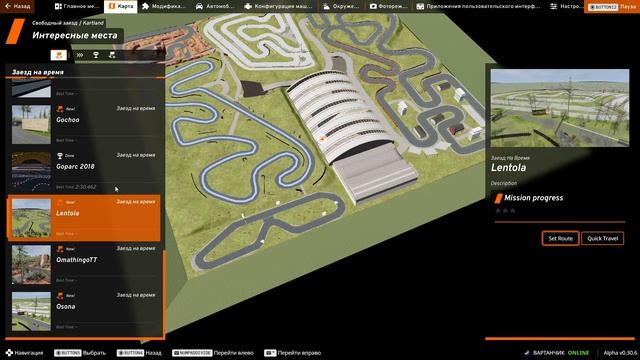Click the camera icon for photo mode
Screen dimensions: 640x360
(373, 7)
